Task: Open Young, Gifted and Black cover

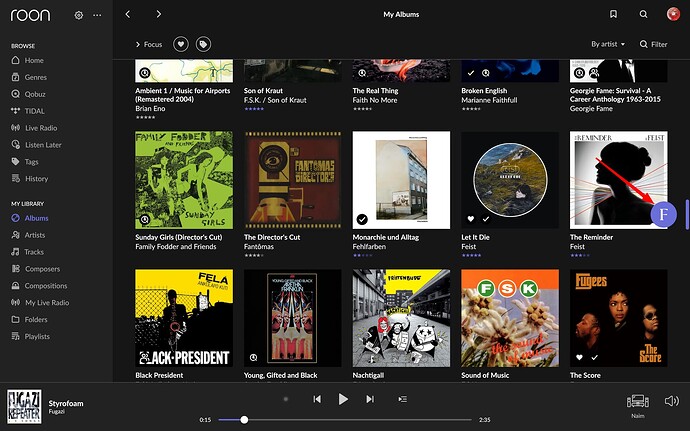Action: (x=293, y=318)
